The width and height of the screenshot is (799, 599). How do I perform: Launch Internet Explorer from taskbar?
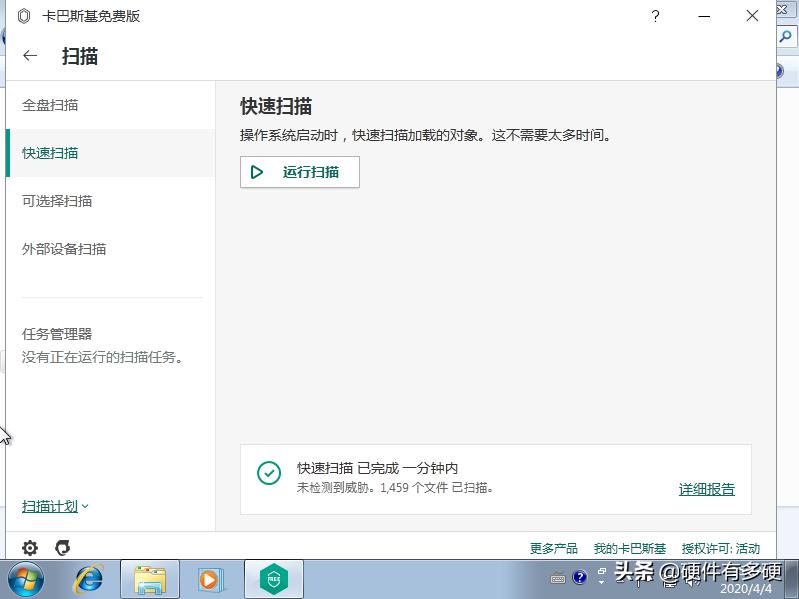click(x=89, y=580)
